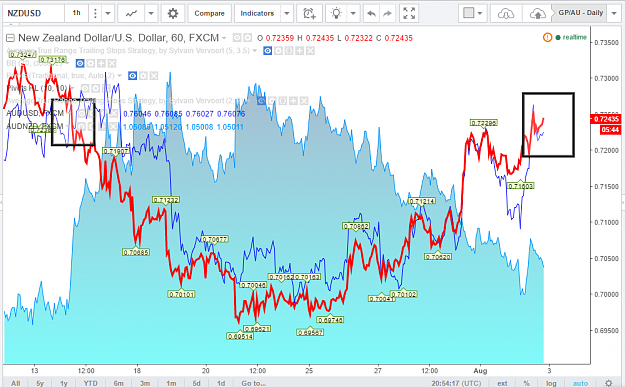Viewport: 625px width, 387px height.
Task: Open format settings for main NZDUSD series
Action: (248, 38)
